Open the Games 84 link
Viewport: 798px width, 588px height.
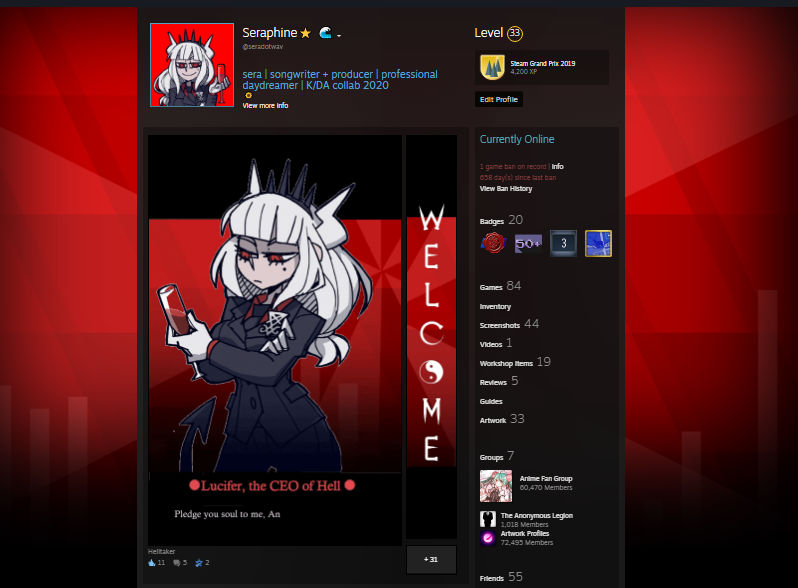point(500,286)
